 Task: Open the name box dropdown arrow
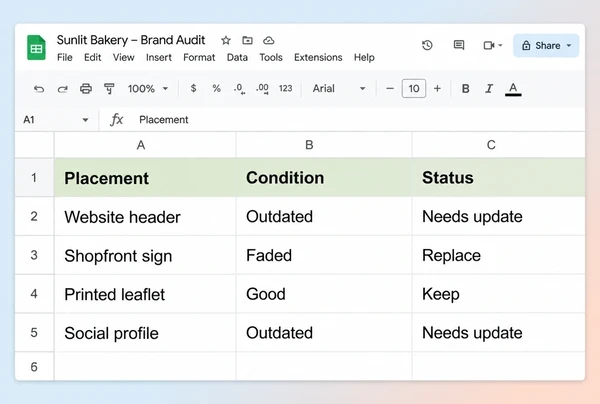pos(85,120)
